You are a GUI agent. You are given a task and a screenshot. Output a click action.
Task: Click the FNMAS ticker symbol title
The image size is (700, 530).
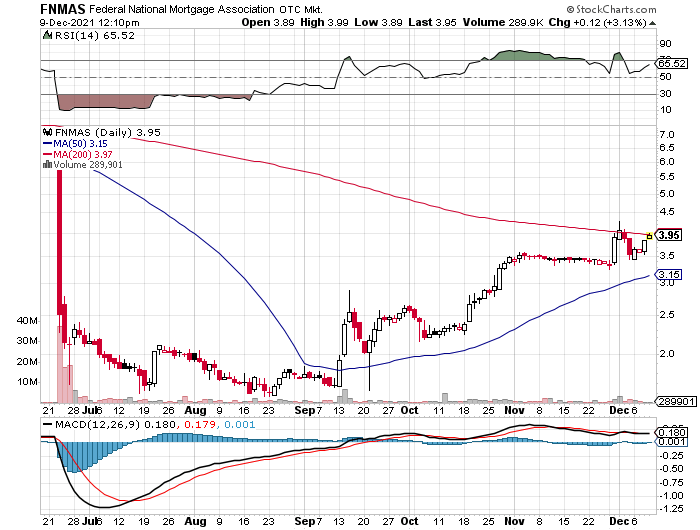click(62, 9)
